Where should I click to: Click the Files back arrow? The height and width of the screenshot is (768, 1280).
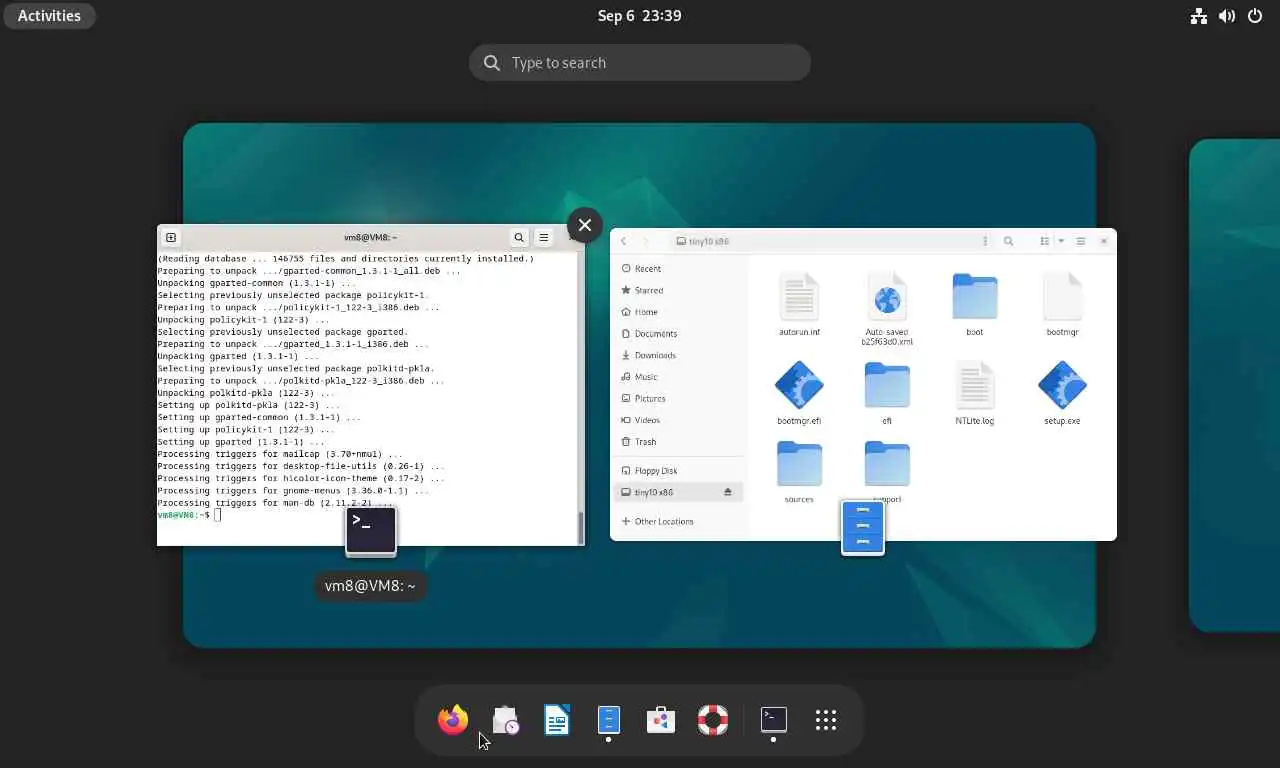(624, 241)
